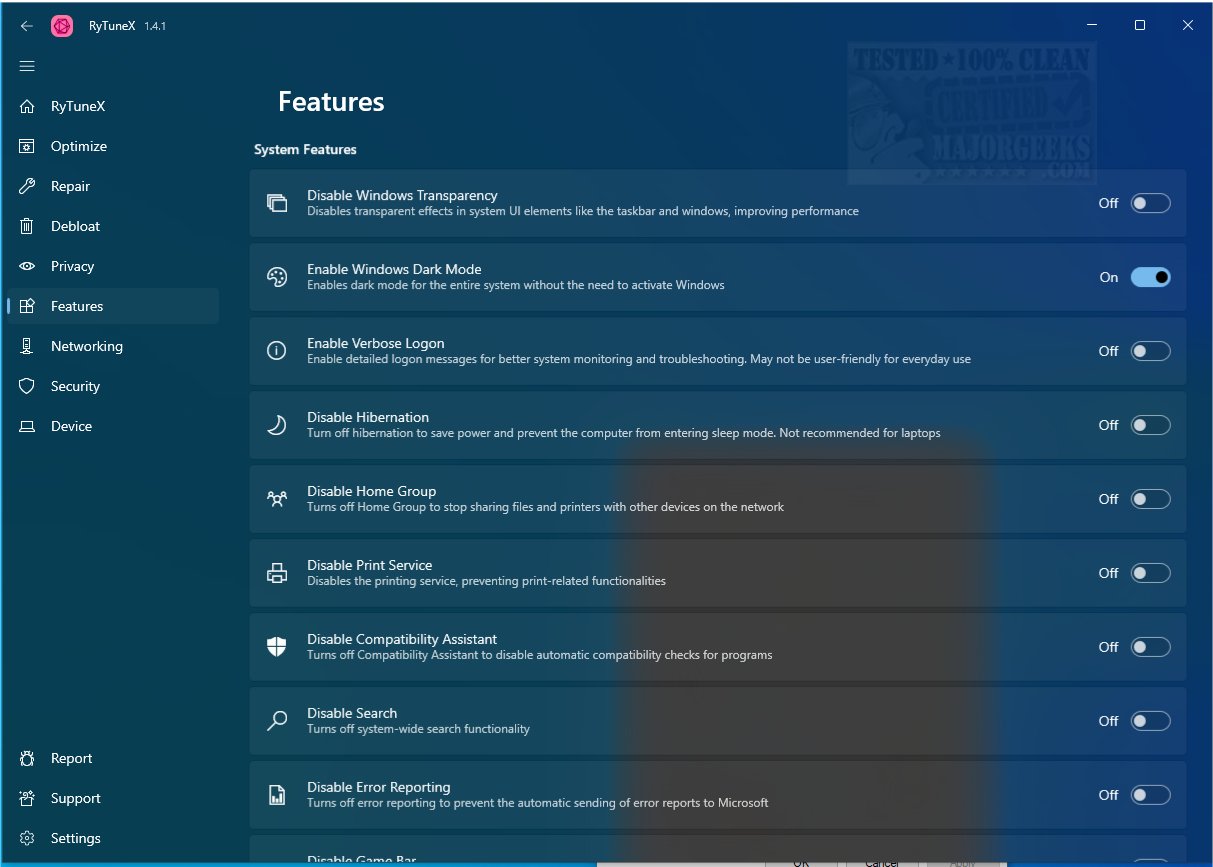Click the 'Disable Compatibility Assistant' title text
This screenshot has height=867, width=1213.
click(x=402, y=639)
